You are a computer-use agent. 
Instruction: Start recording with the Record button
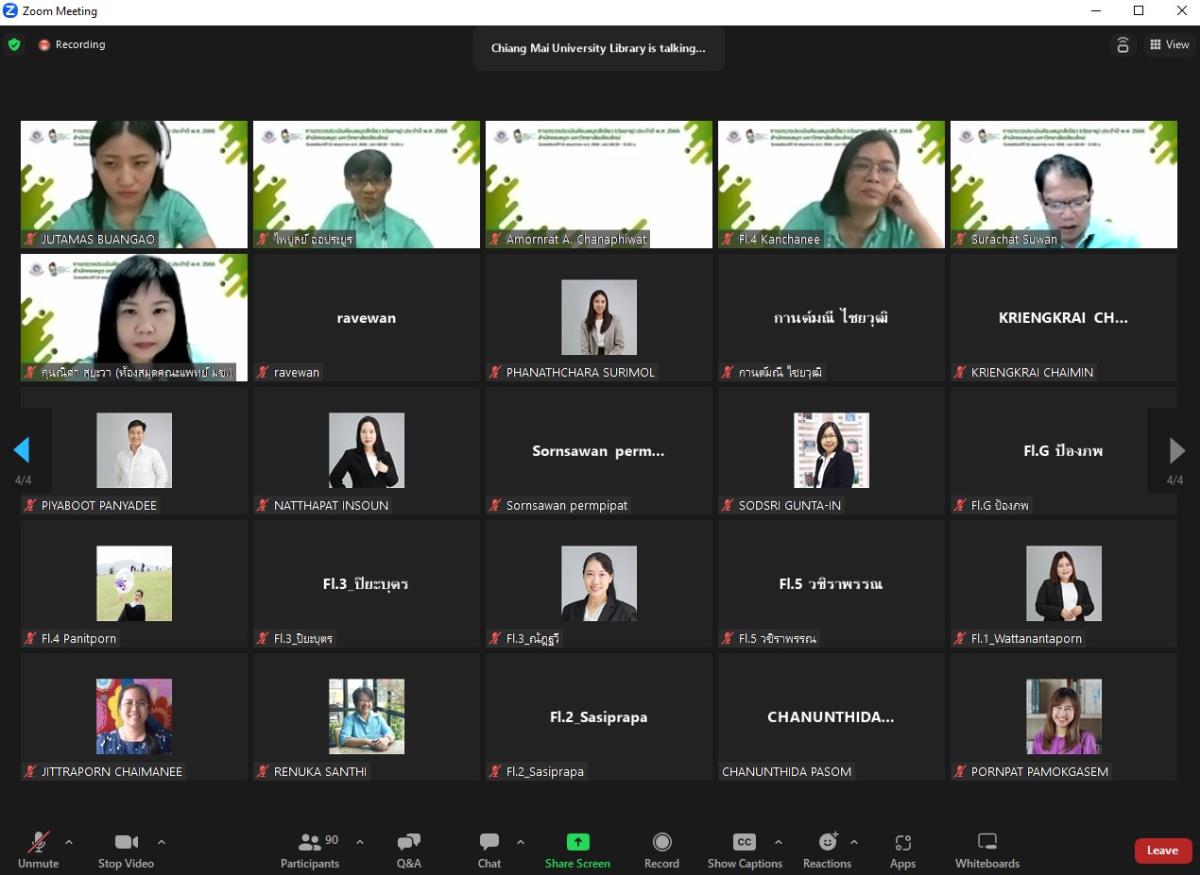coord(661,850)
